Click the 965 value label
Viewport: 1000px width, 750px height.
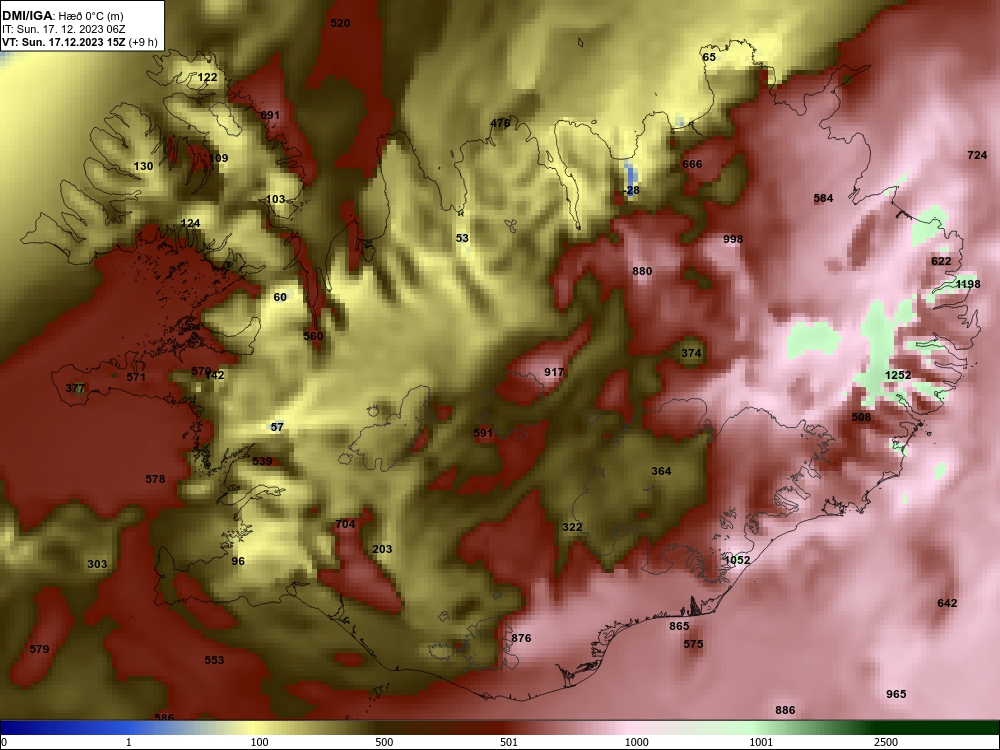pyautogui.click(x=896, y=694)
